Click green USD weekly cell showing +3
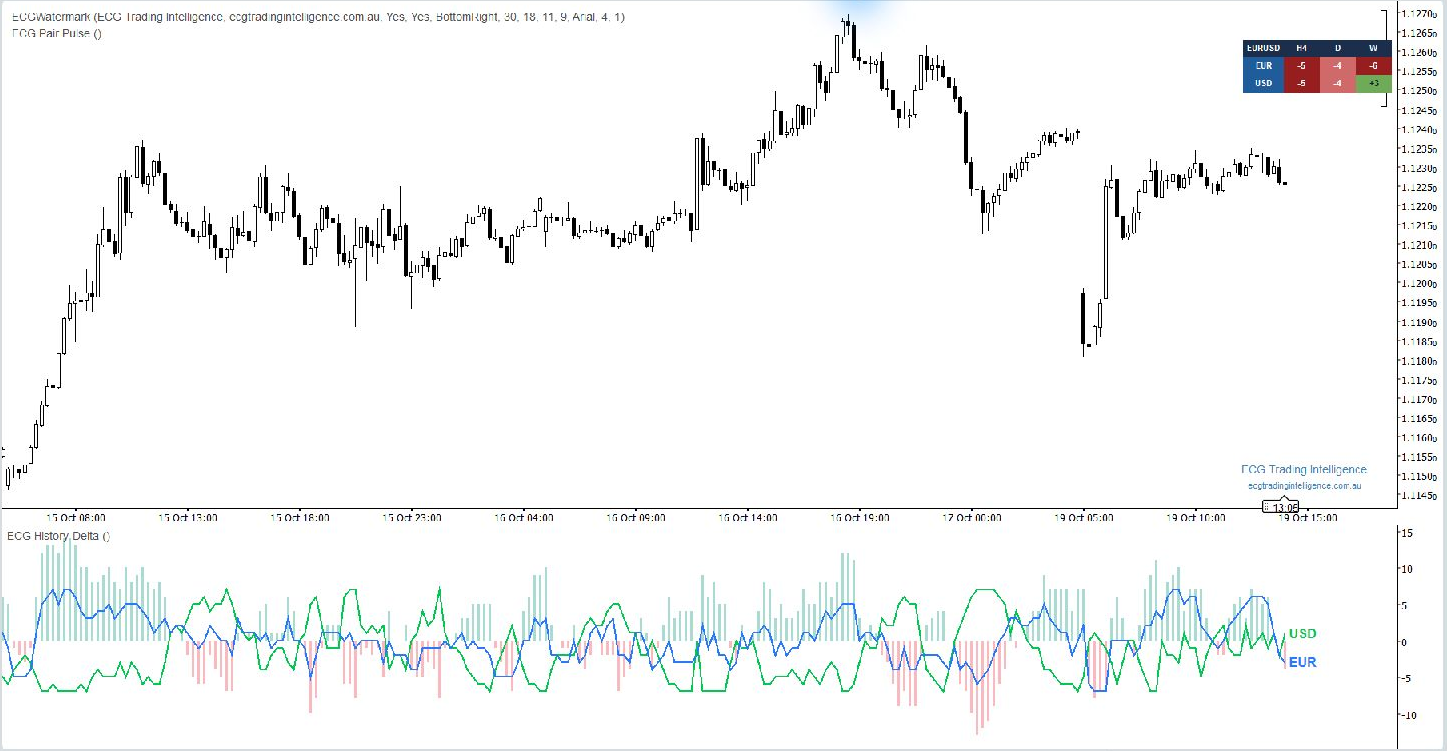The image size is (1447, 751). 1373,83
